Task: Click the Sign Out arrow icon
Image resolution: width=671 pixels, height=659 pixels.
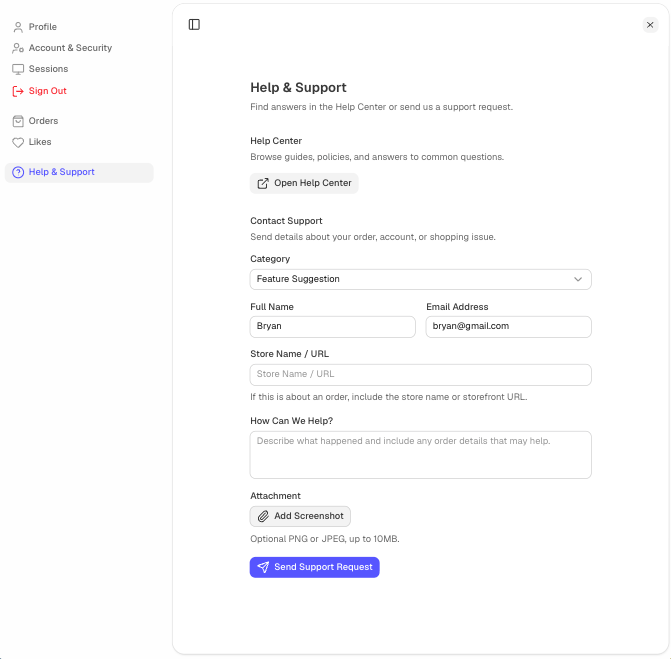Action: 18,91
